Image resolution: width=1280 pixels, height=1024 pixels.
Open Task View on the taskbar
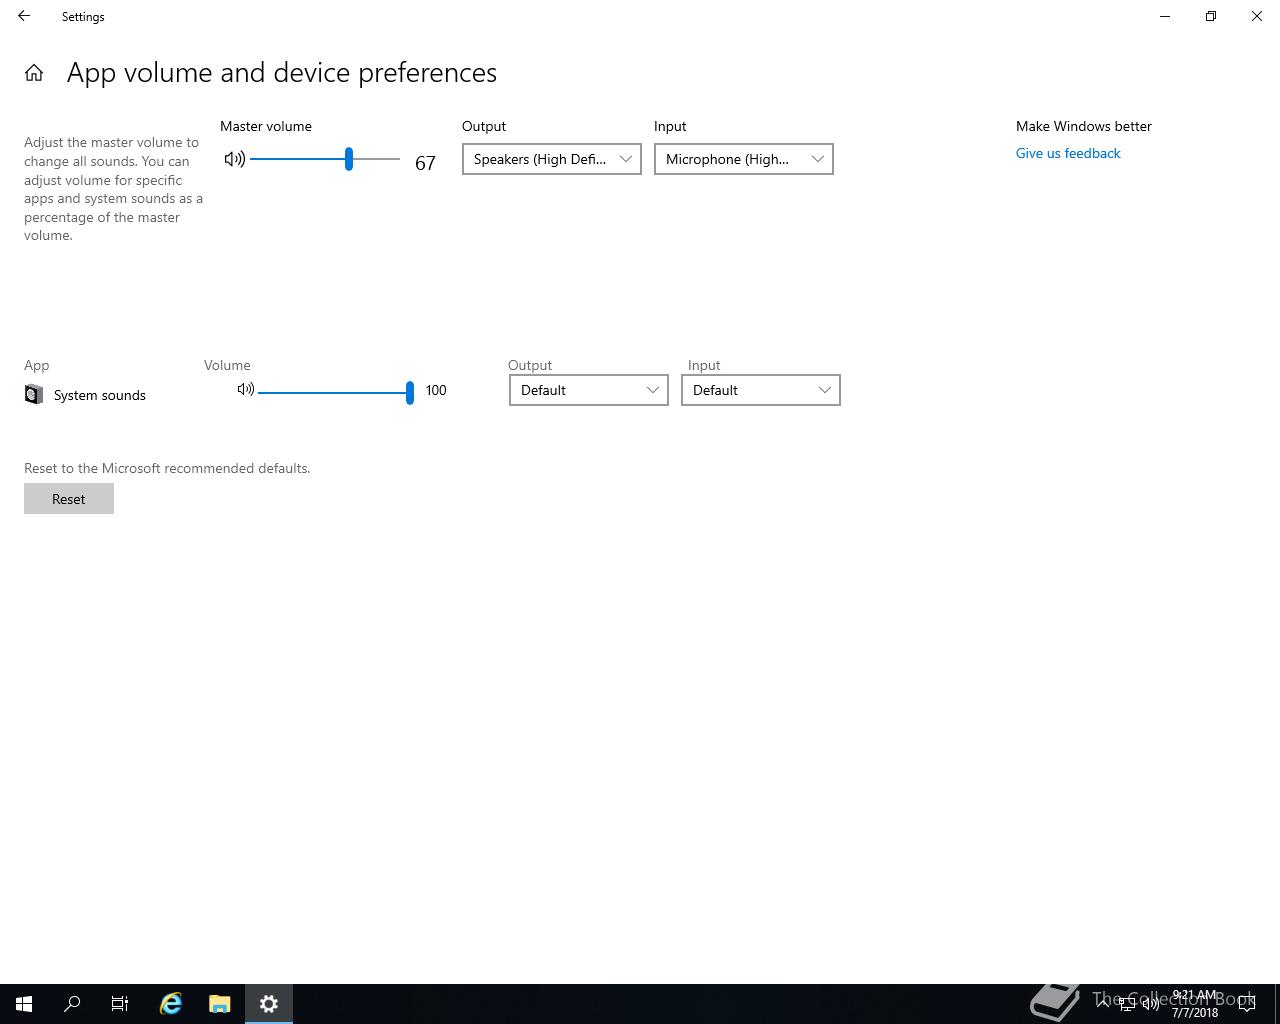[120, 1004]
